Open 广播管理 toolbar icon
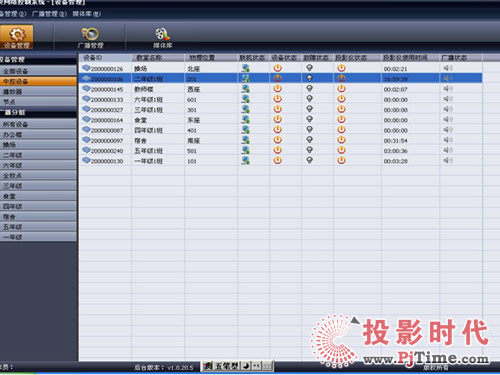The width and height of the screenshot is (500, 375). (90, 34)
